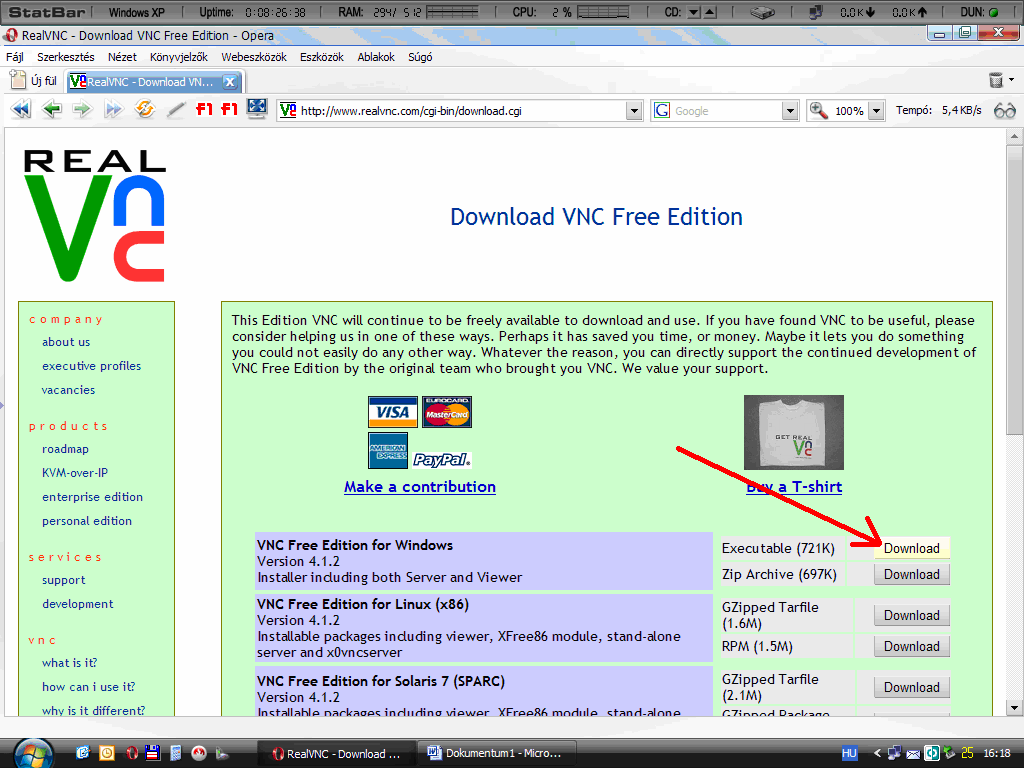Image resolution: width=1024 pixels, height=768 pixels.
Task: Click the magnifier zoom icon
Action: pyautogui.click(x=818, y=110)
